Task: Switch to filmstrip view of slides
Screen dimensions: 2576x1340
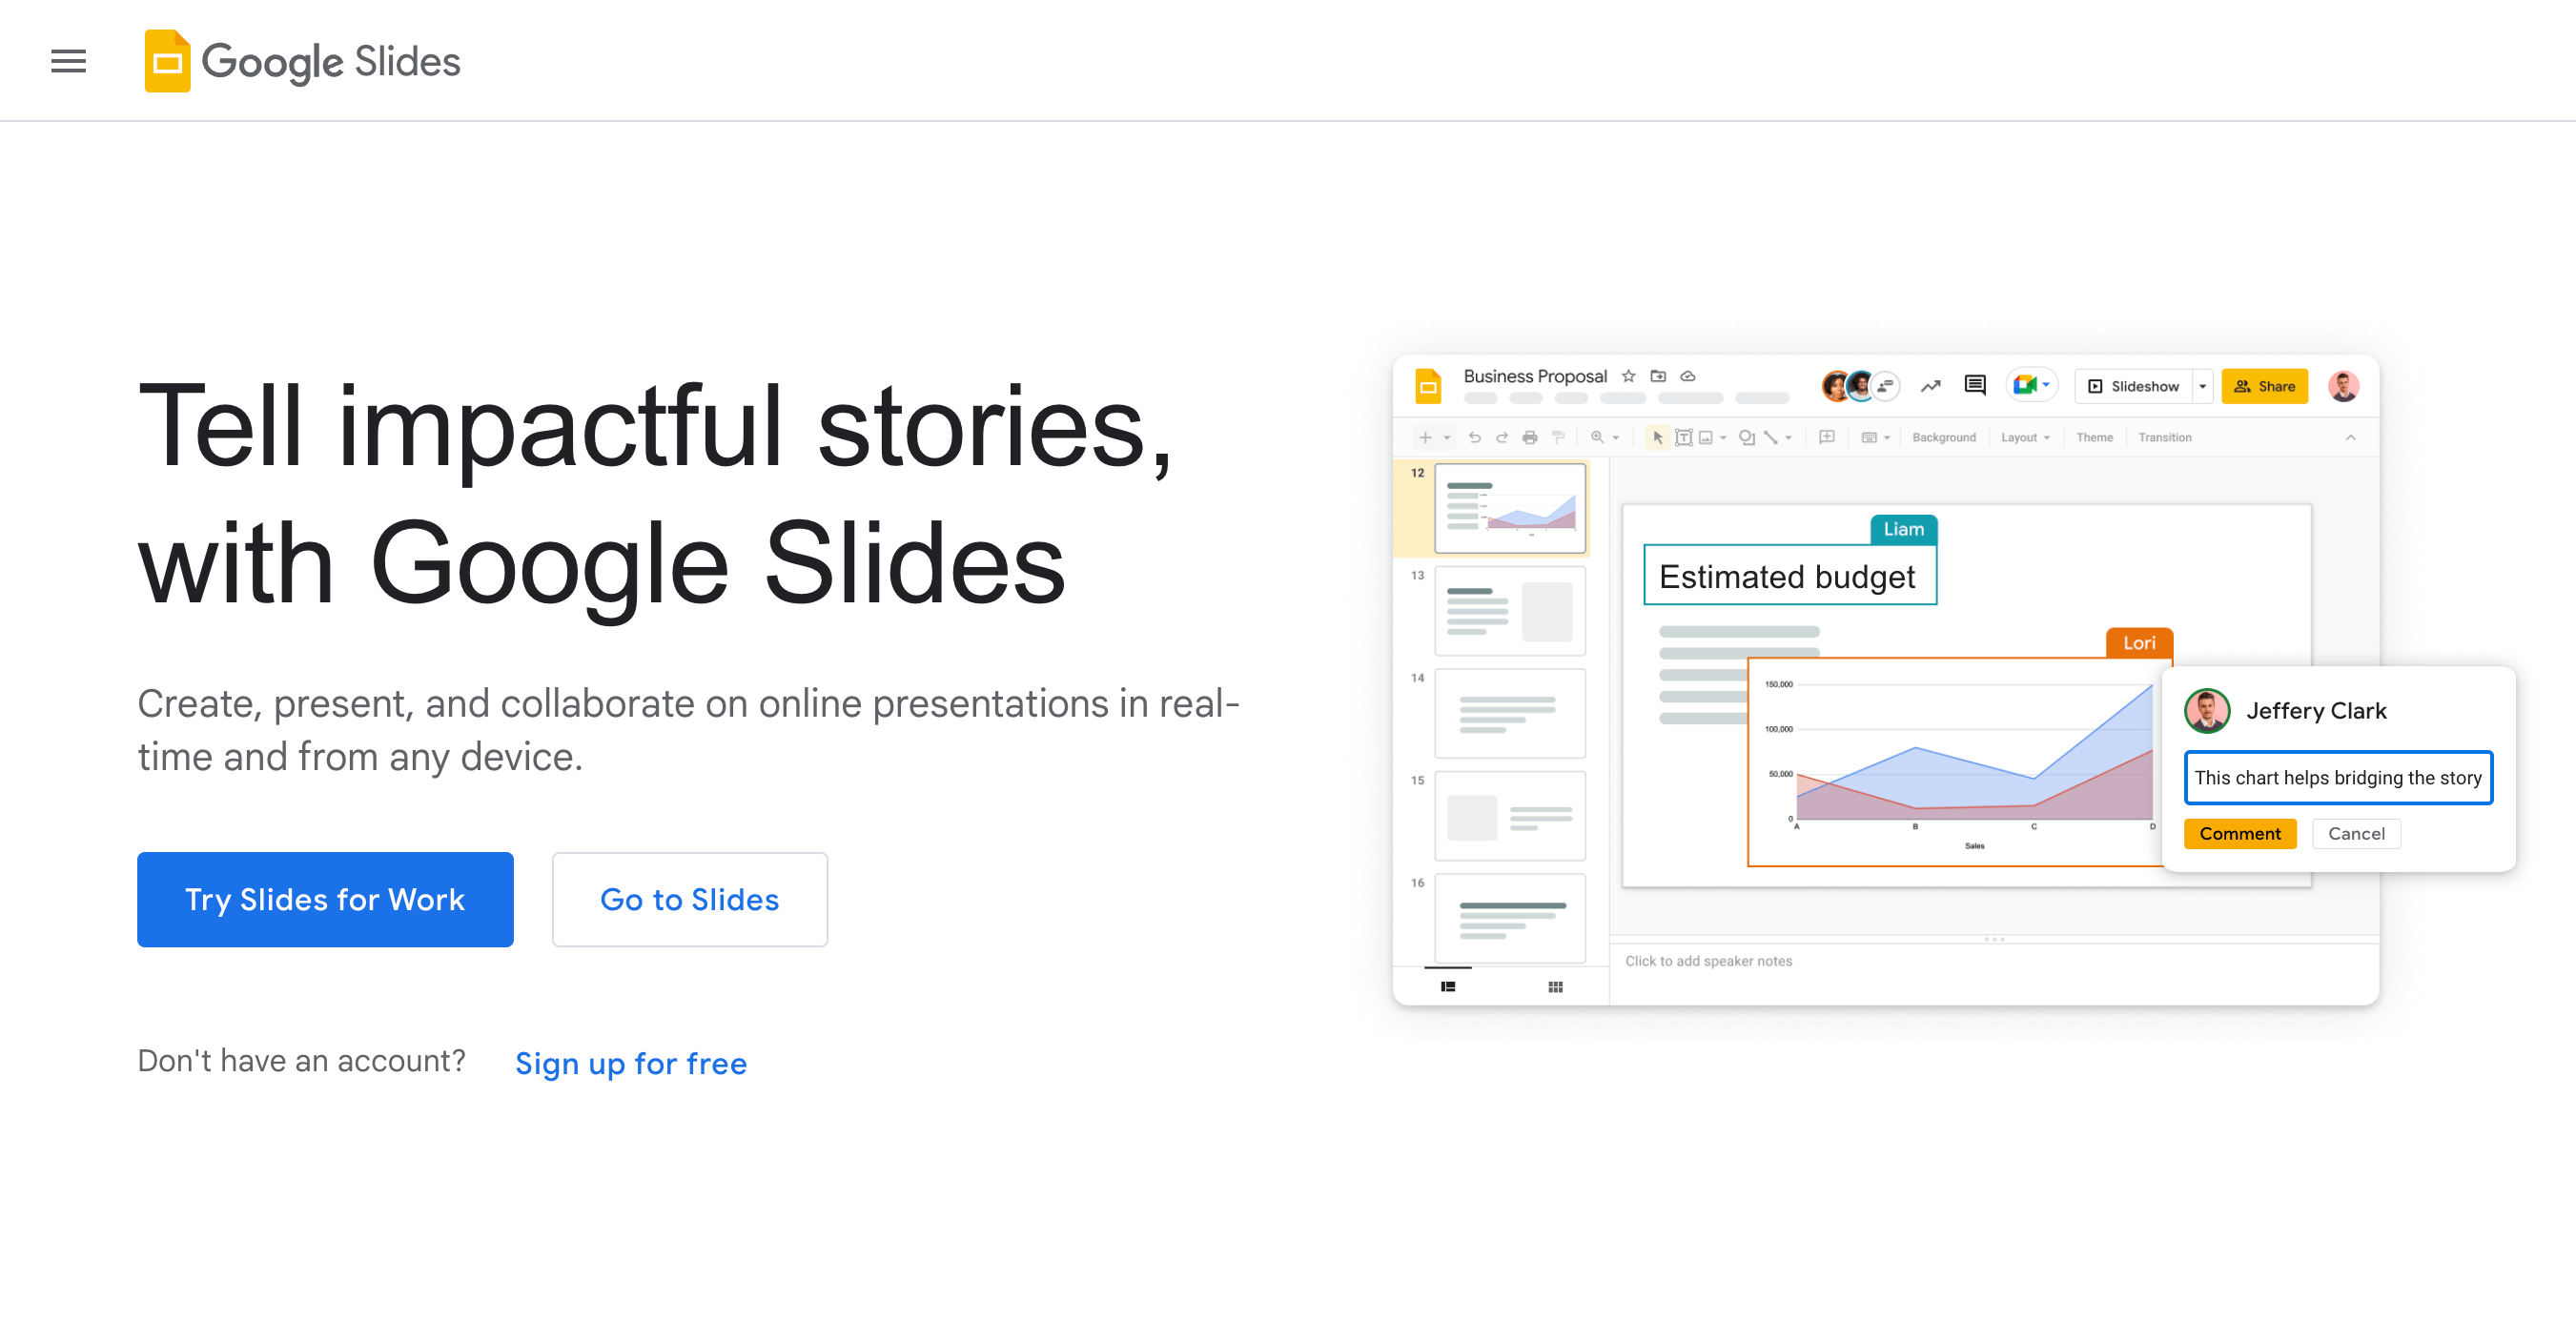Action: tap(1447, 987)
